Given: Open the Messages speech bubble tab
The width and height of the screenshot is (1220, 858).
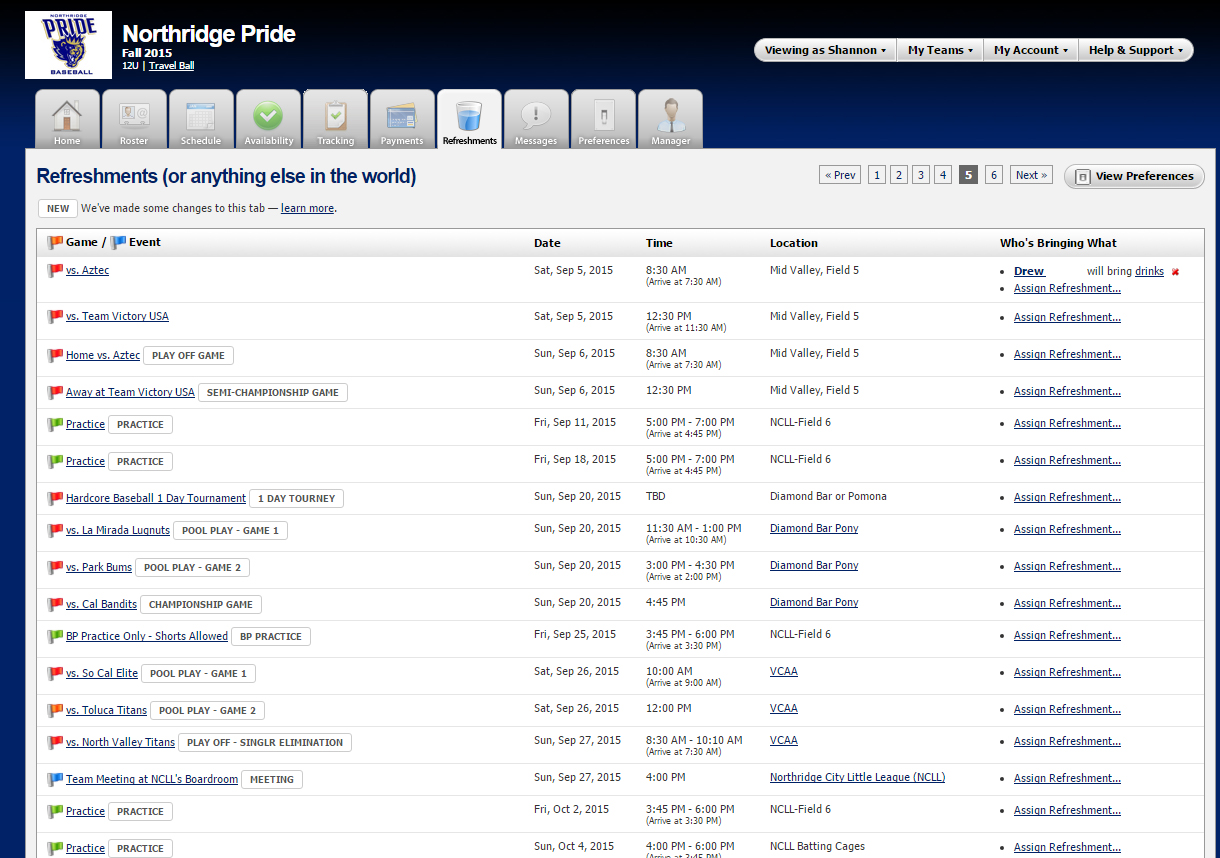Looking at the screenshot, I should click(x=536, y=119).
